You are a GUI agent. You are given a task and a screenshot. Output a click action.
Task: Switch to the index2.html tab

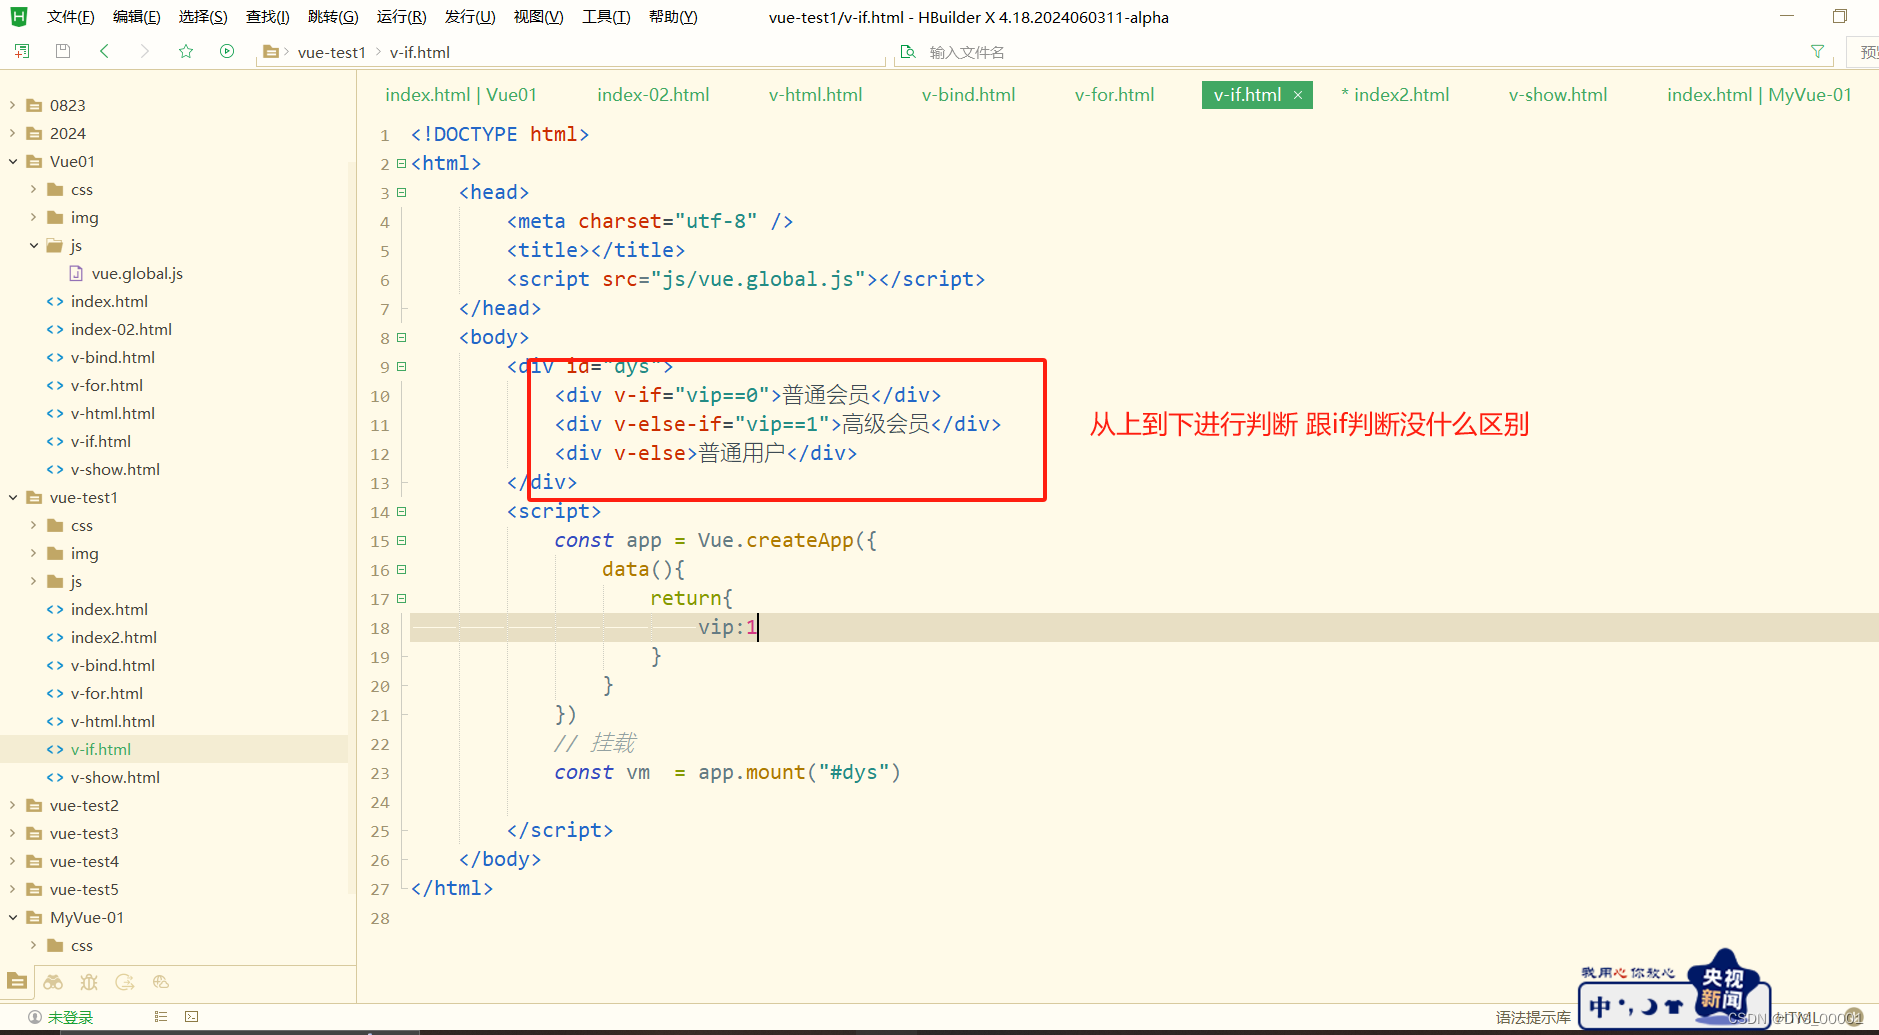1395,95
